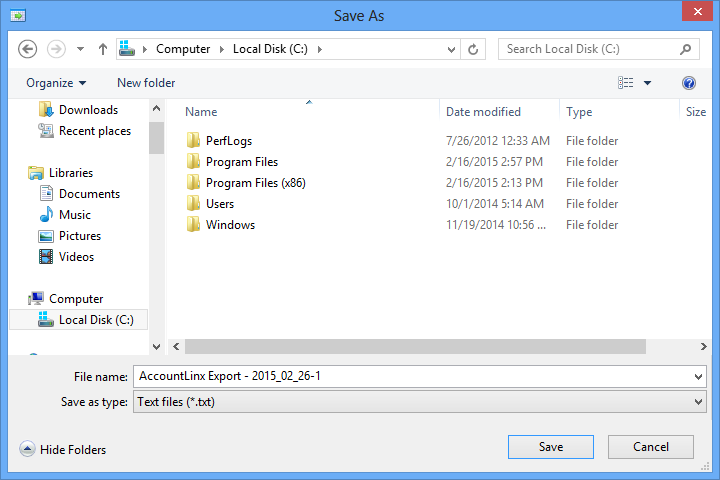
Task: Go back using the Back arrow
Action: pyautogui.click(x=28, y=49)
